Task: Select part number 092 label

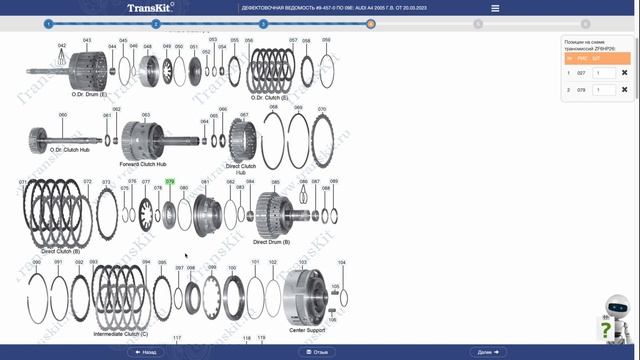Action: [x=79, y=262]
